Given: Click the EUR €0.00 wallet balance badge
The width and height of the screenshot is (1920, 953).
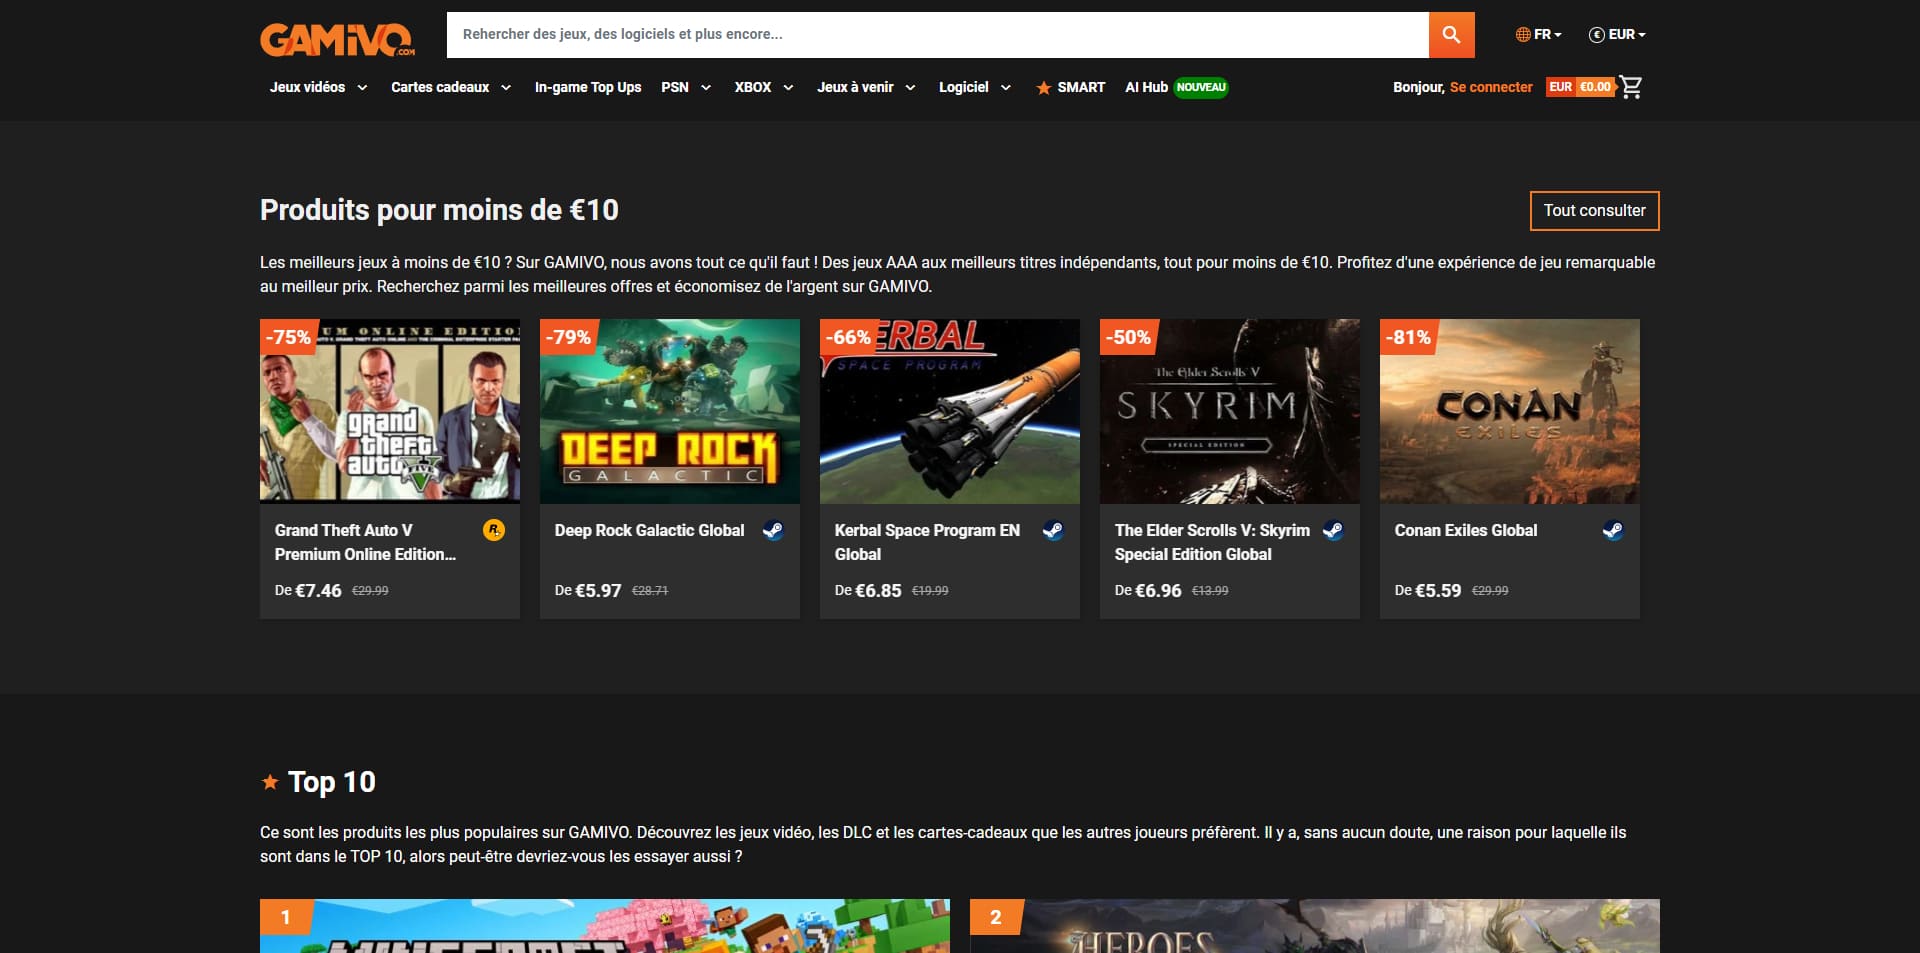Looking at the screenshot, I should coord(1580,87).
